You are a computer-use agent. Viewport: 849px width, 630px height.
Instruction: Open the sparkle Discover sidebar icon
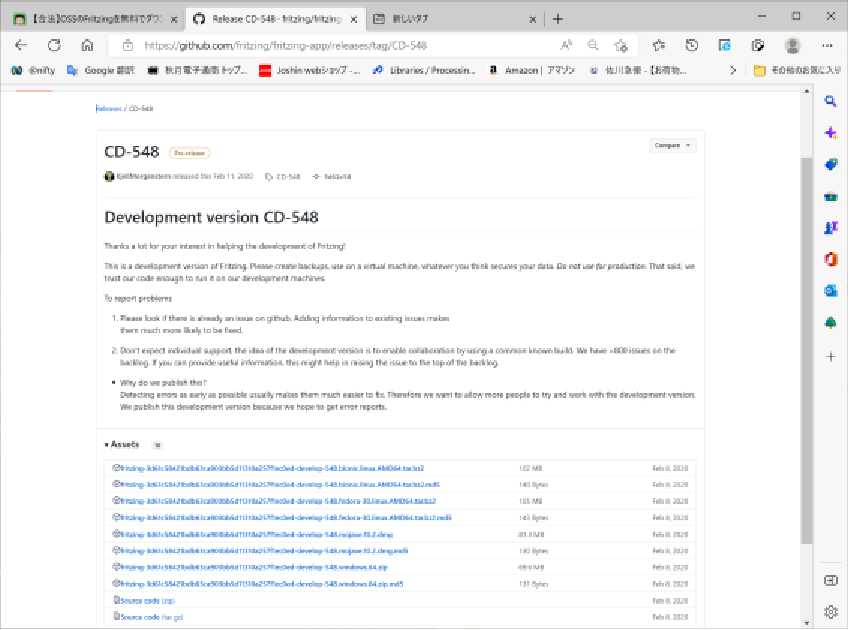click(x=831, y=133)
